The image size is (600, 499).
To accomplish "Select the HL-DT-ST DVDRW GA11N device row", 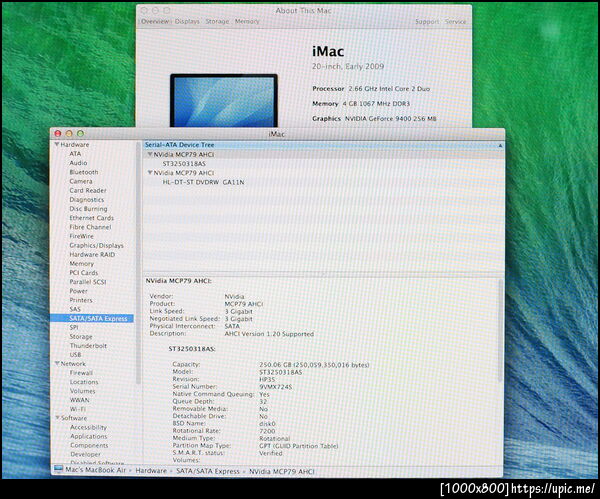I will (x=203, y=182).
